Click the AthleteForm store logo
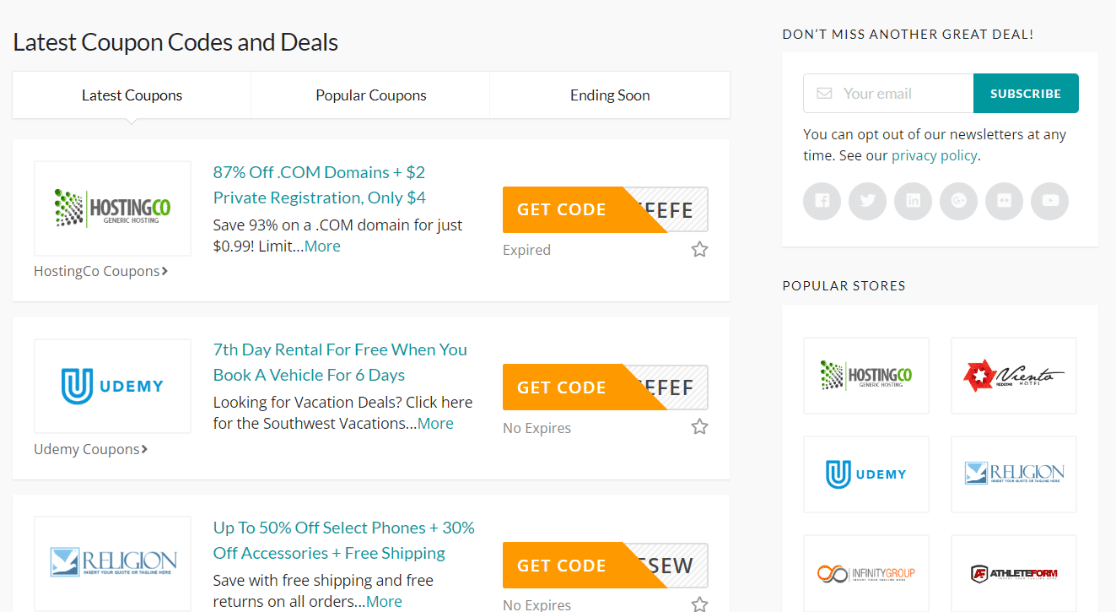Screen dimensions: 1116x612 [1013, 573]
